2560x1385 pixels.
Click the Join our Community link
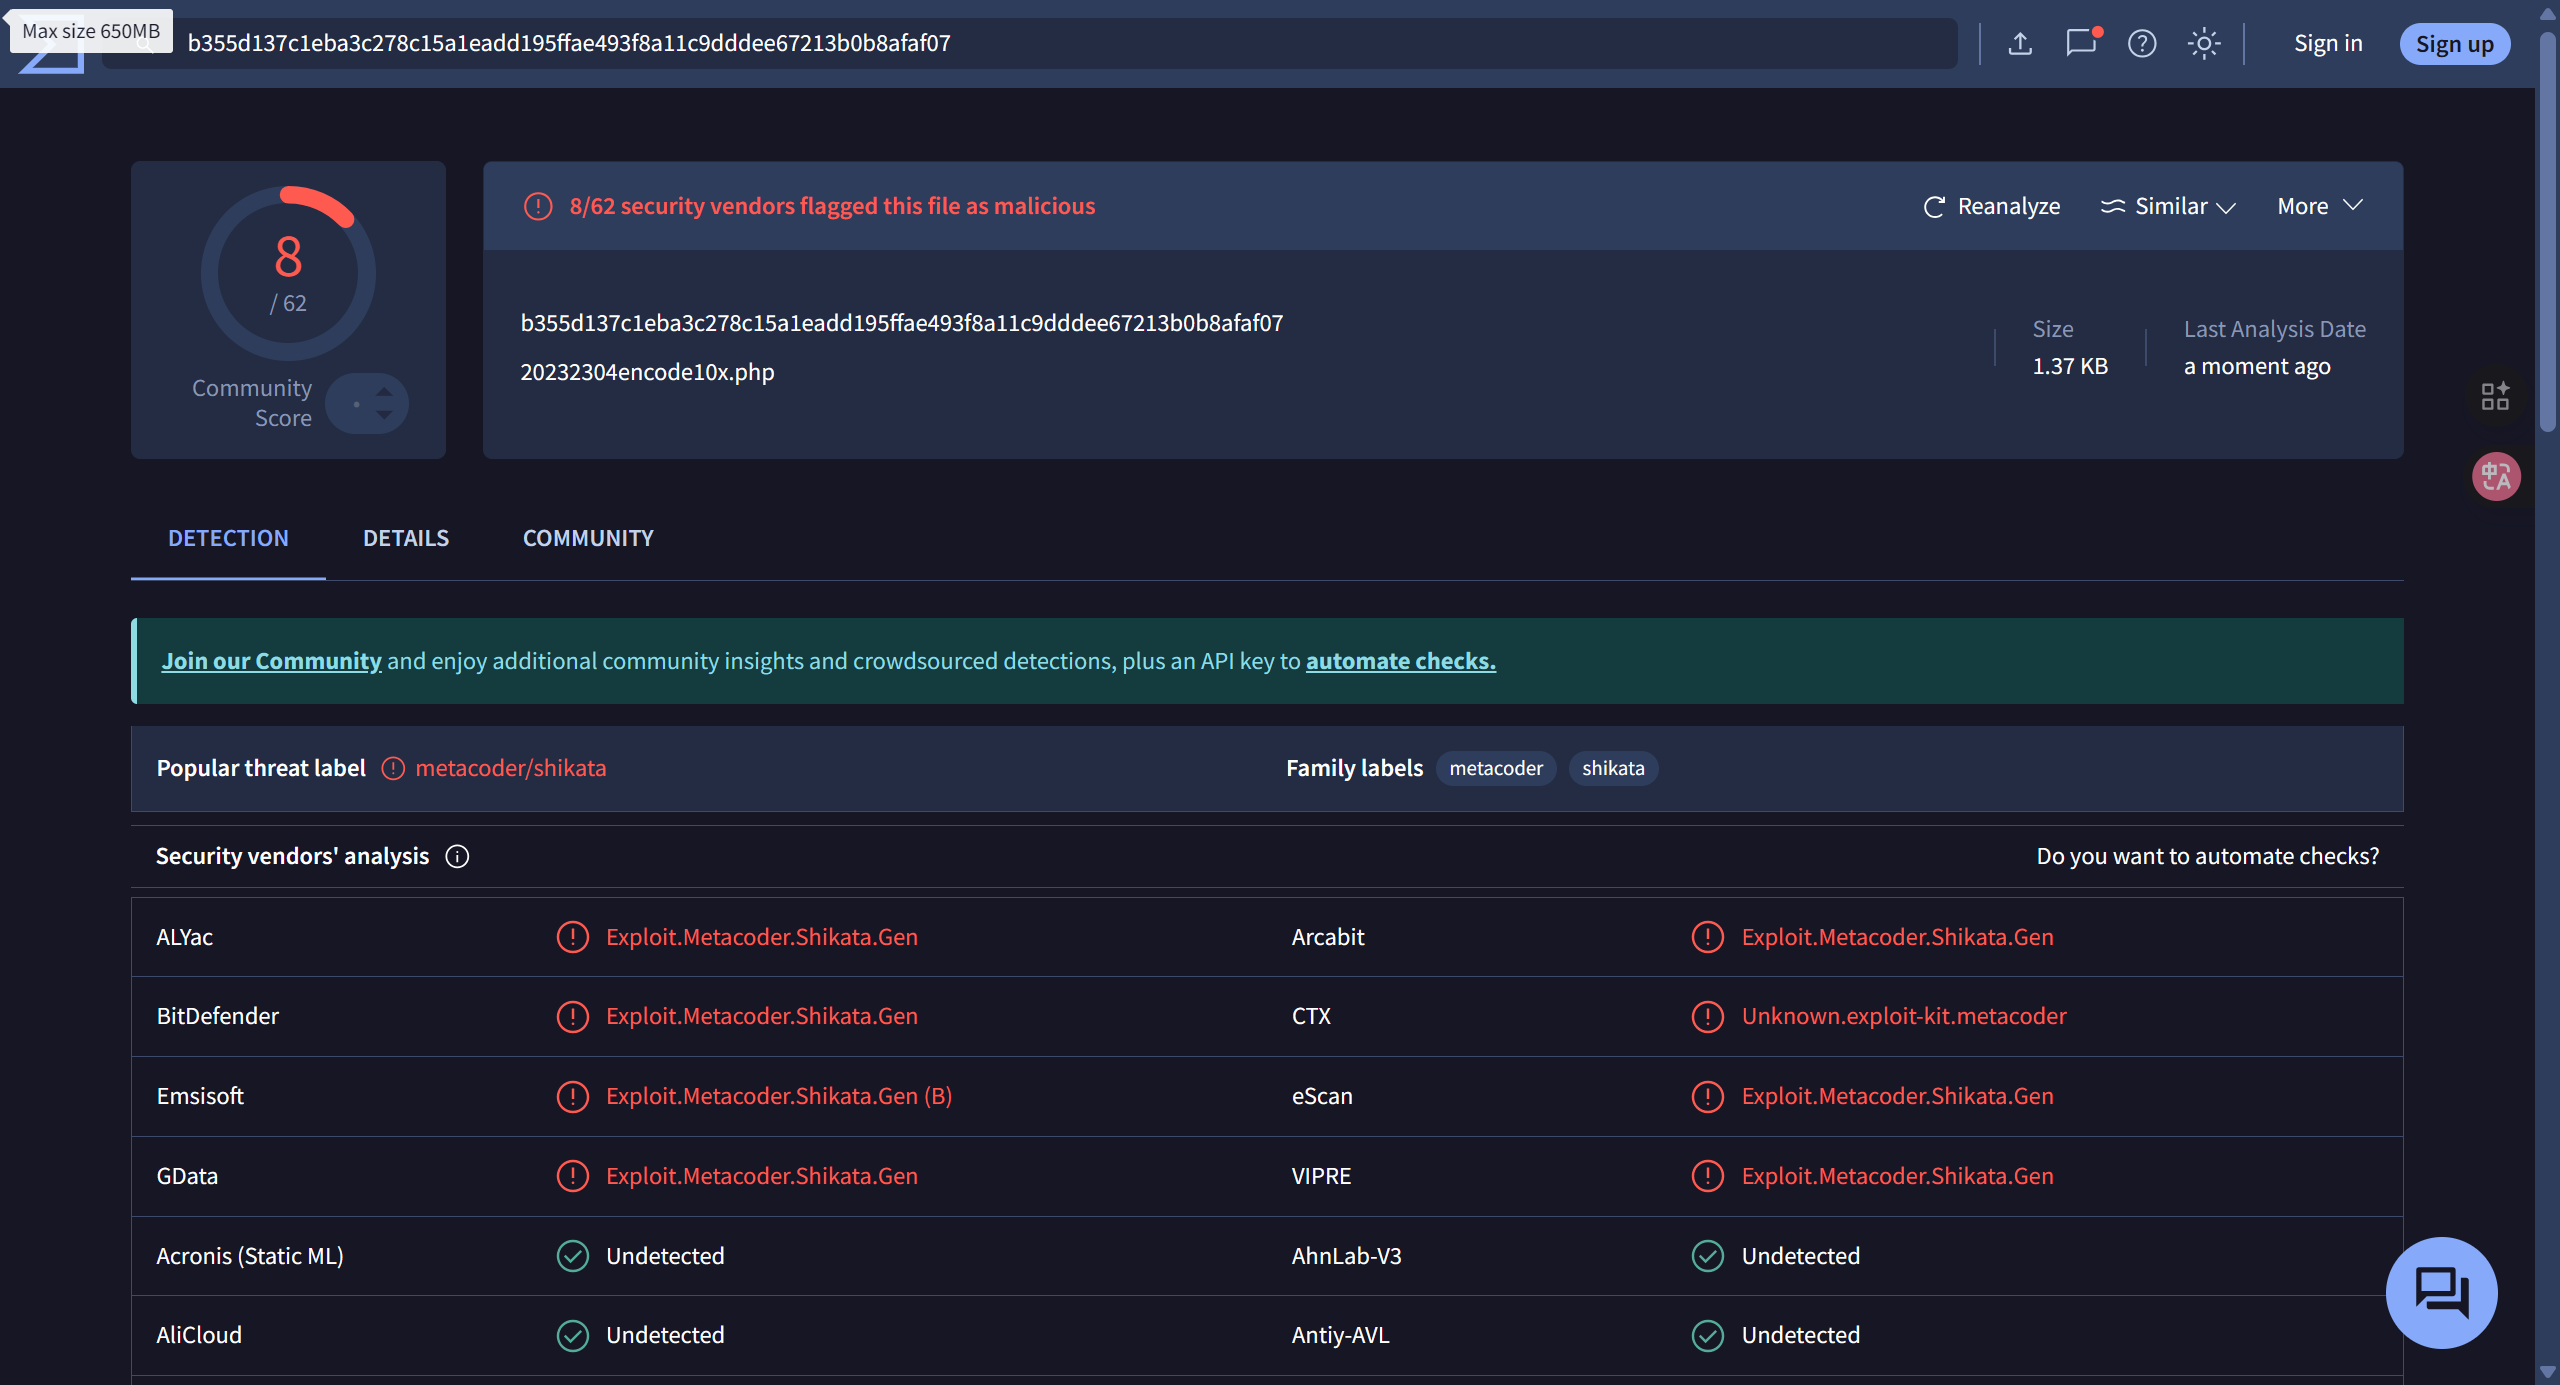click(271, 661)
